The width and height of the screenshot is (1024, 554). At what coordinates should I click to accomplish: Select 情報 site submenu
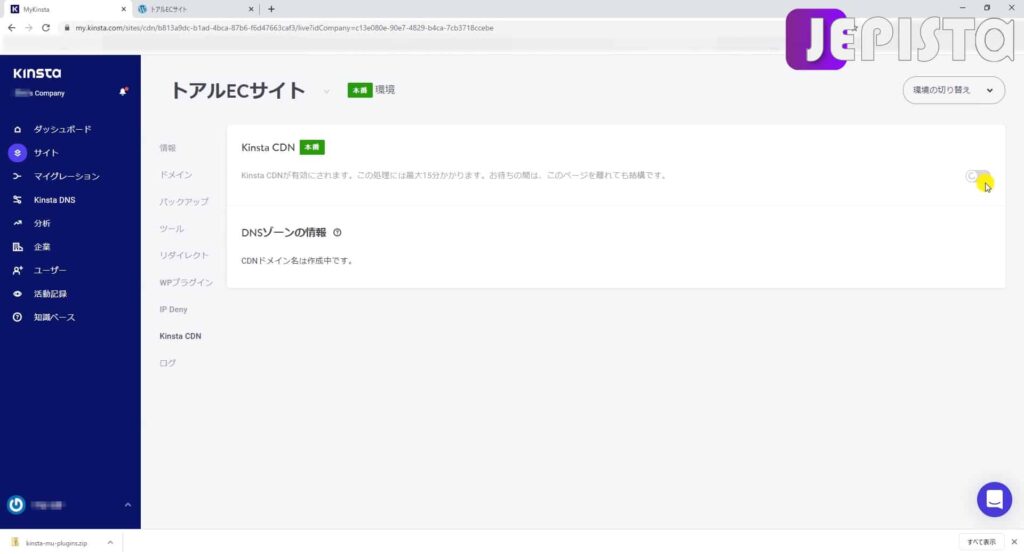pyautogui.click(x=168, y=148)
